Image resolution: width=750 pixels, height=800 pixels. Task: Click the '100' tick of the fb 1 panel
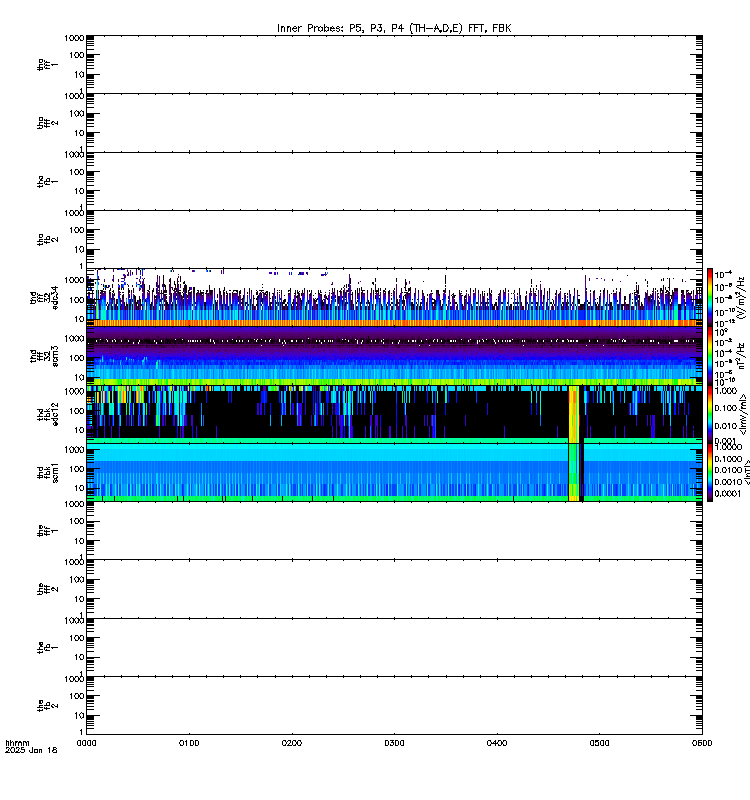(77, 638)
